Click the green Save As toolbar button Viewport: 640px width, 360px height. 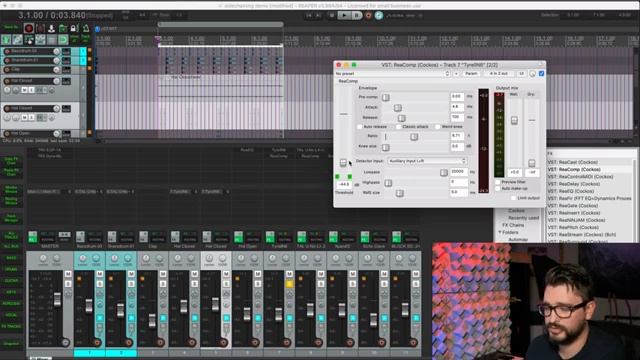click(11, 27)
